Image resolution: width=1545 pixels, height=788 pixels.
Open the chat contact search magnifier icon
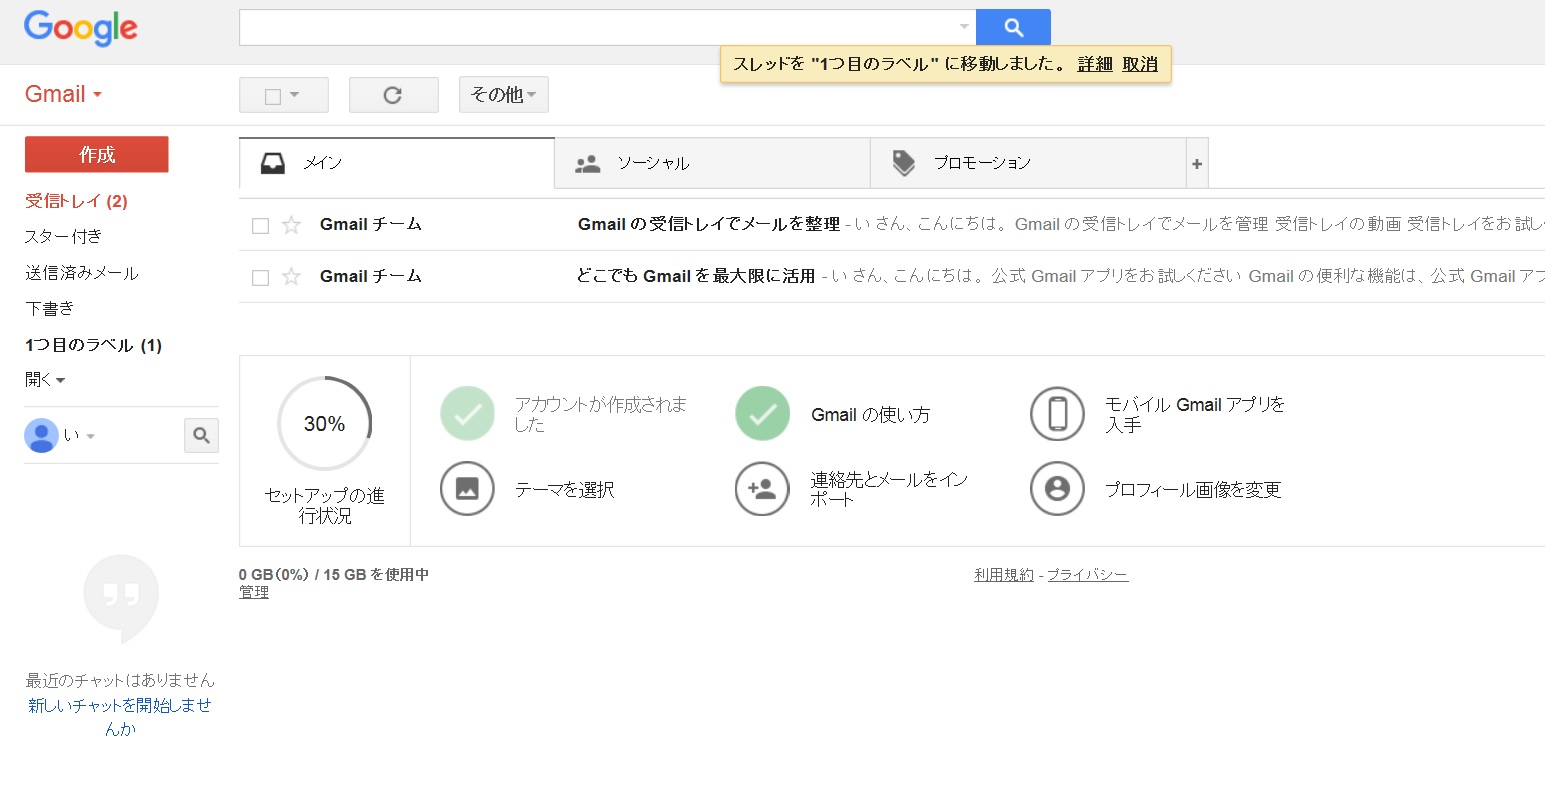(201, 435)
